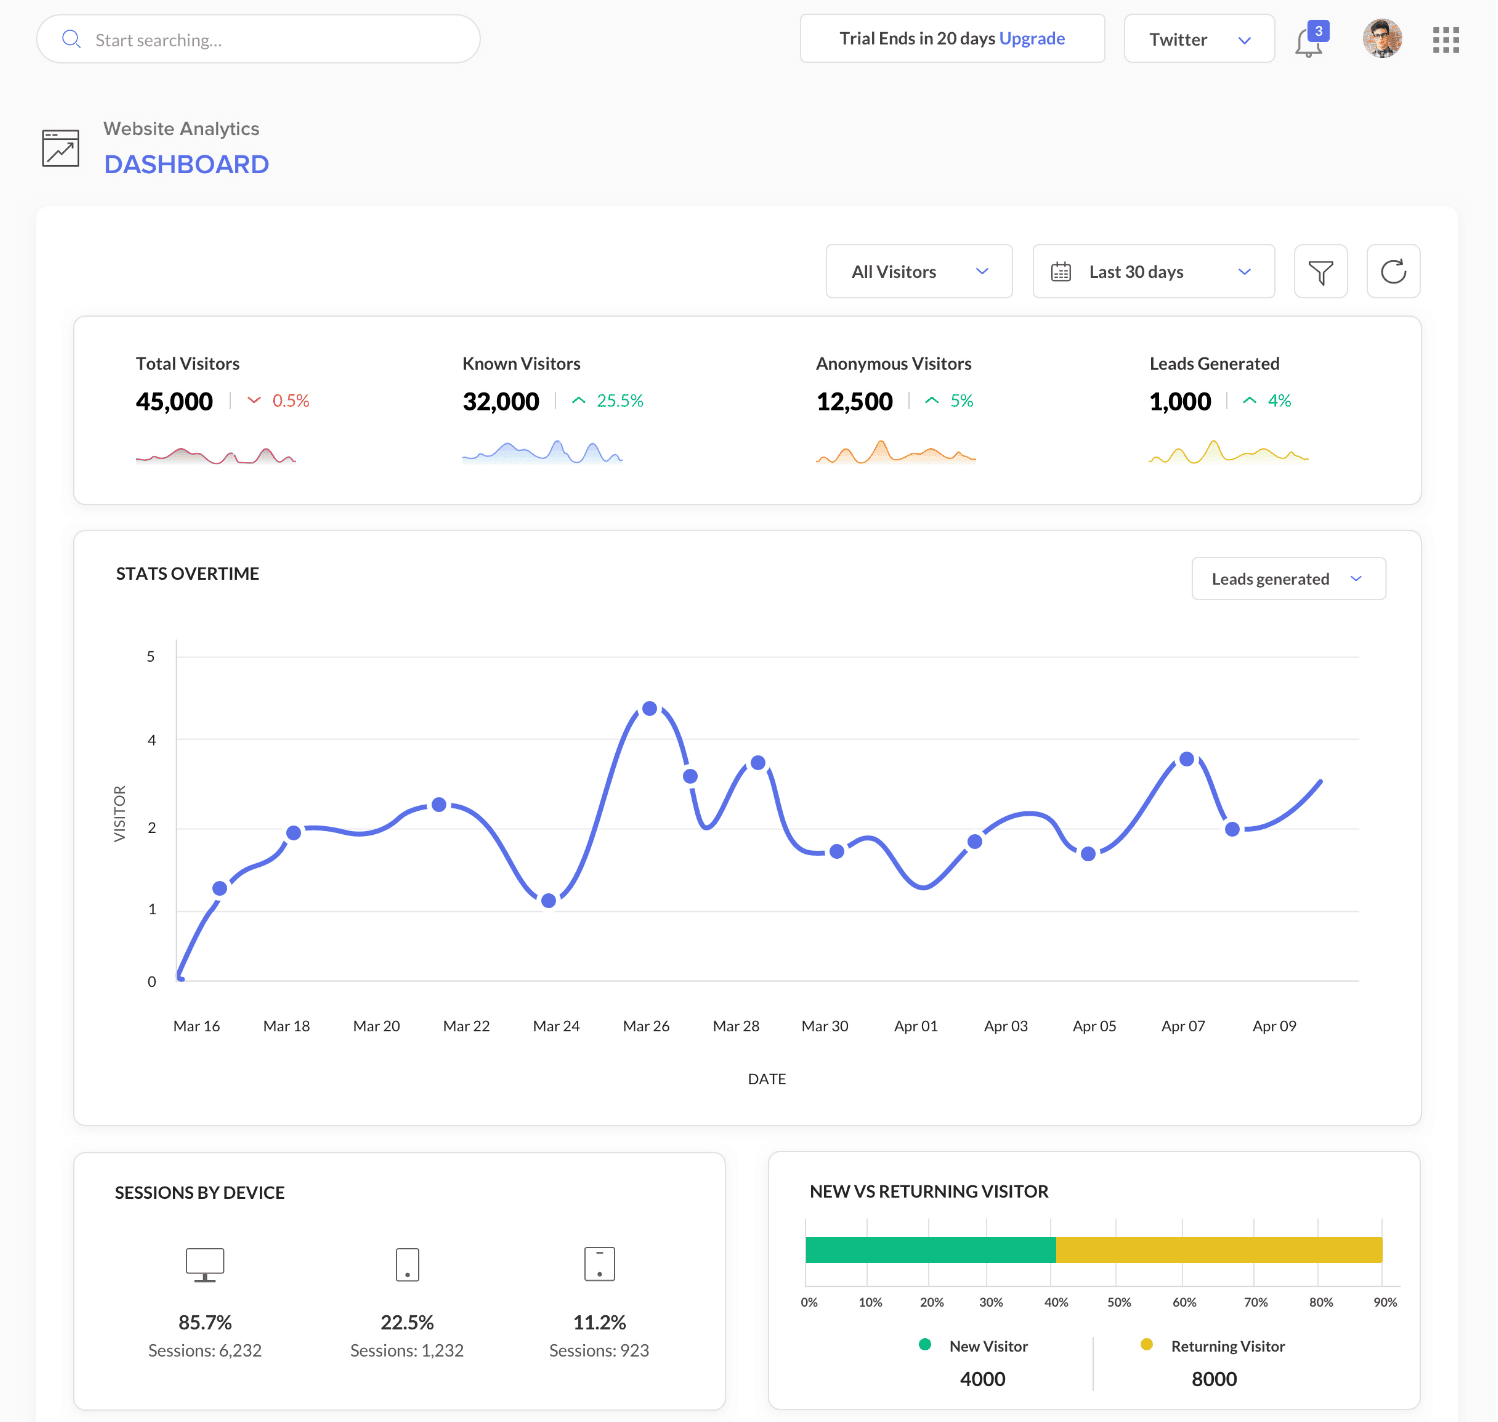This screenshot has height=1422, width=1498.
Task: Click the mobile phone device icon
Action: pyautogui.click(x=407, y=1264)
